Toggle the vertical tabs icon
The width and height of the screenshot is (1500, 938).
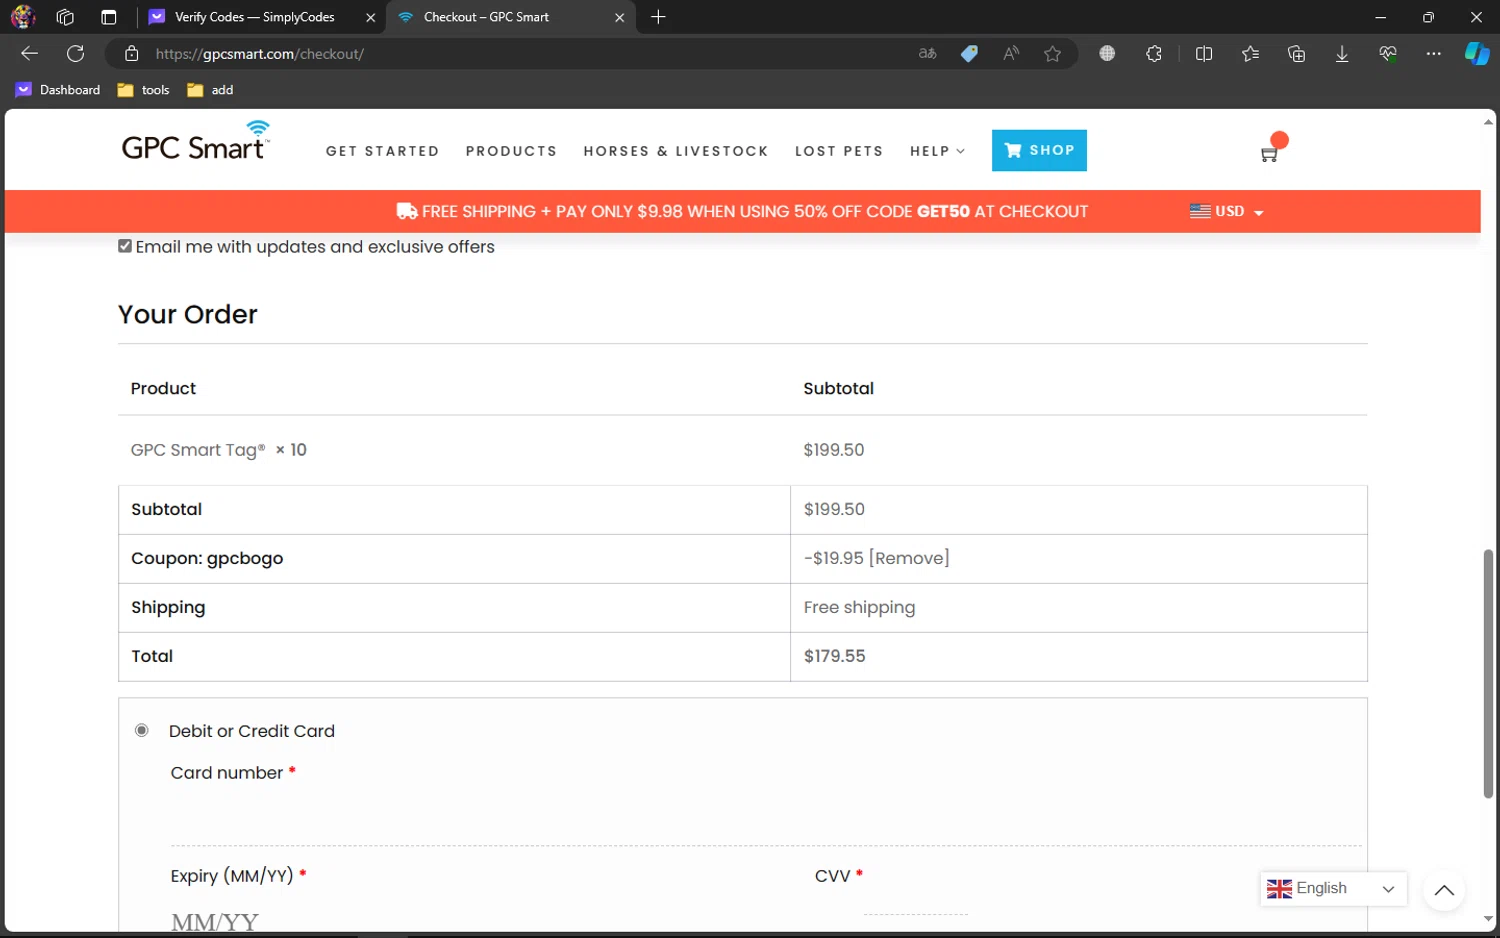coord(109,17)
